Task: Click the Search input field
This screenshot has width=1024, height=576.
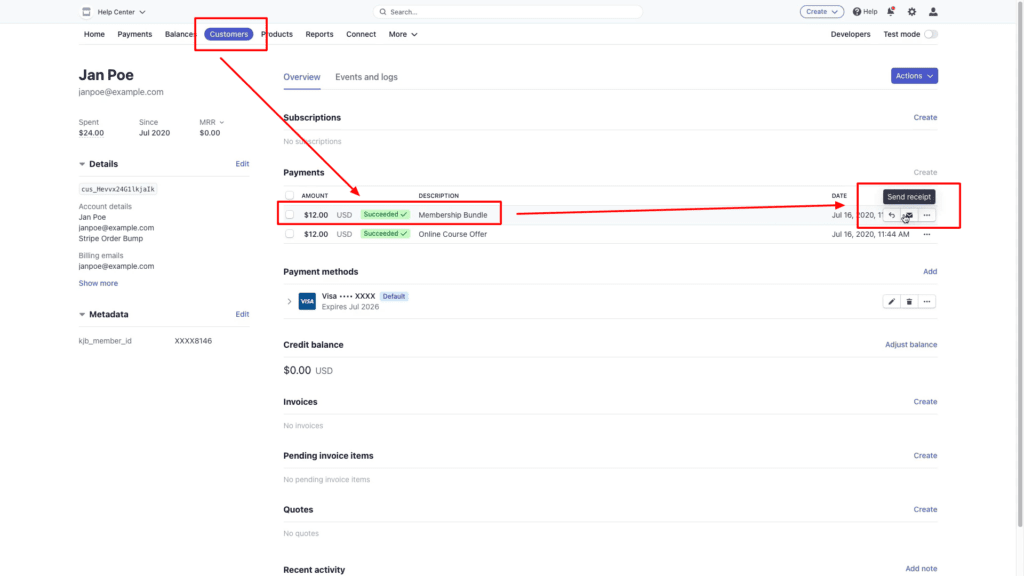Action: [x=508, y=12]
